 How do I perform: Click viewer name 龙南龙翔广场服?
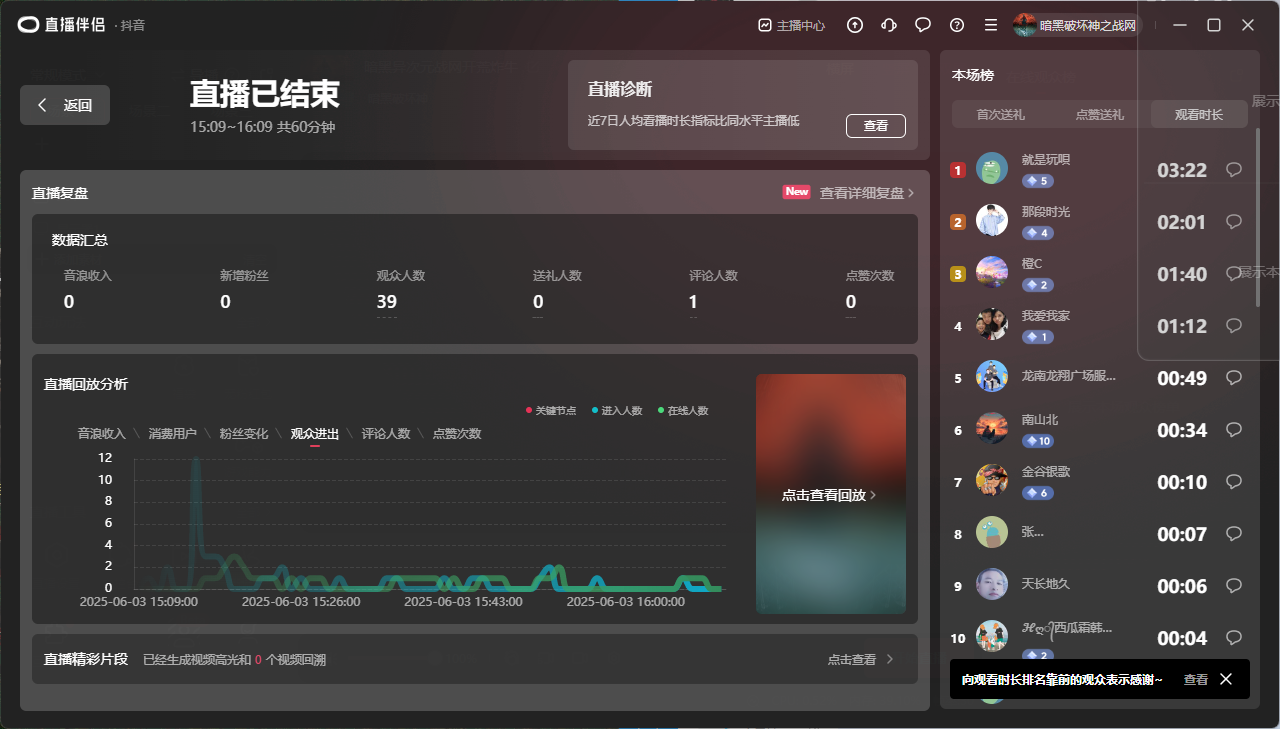(x=1068, y=376)
